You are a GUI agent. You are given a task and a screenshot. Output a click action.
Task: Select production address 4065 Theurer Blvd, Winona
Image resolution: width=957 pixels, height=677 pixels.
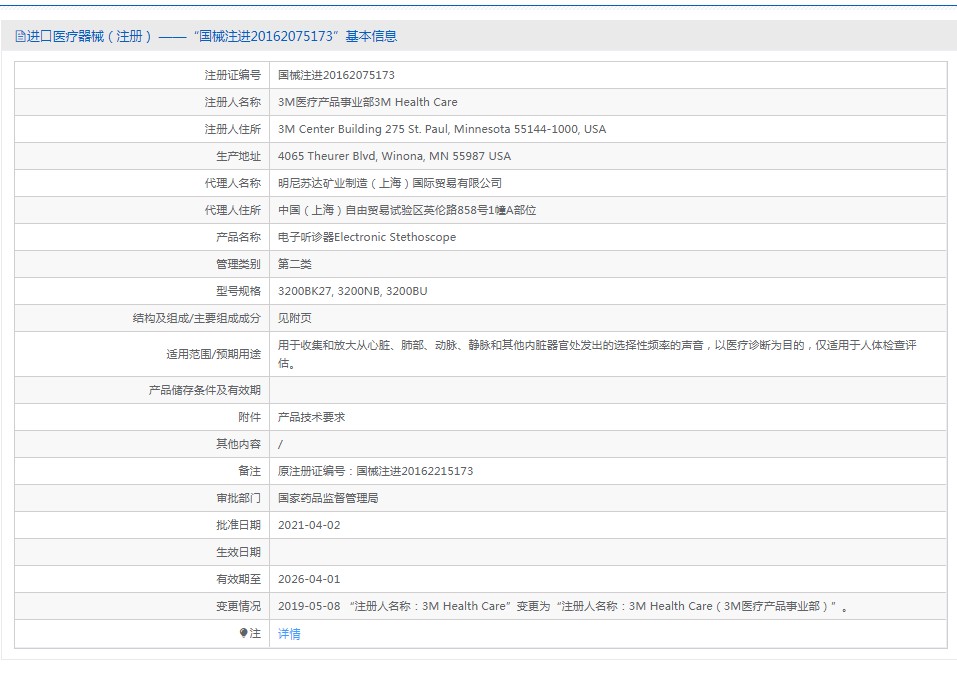394,156
